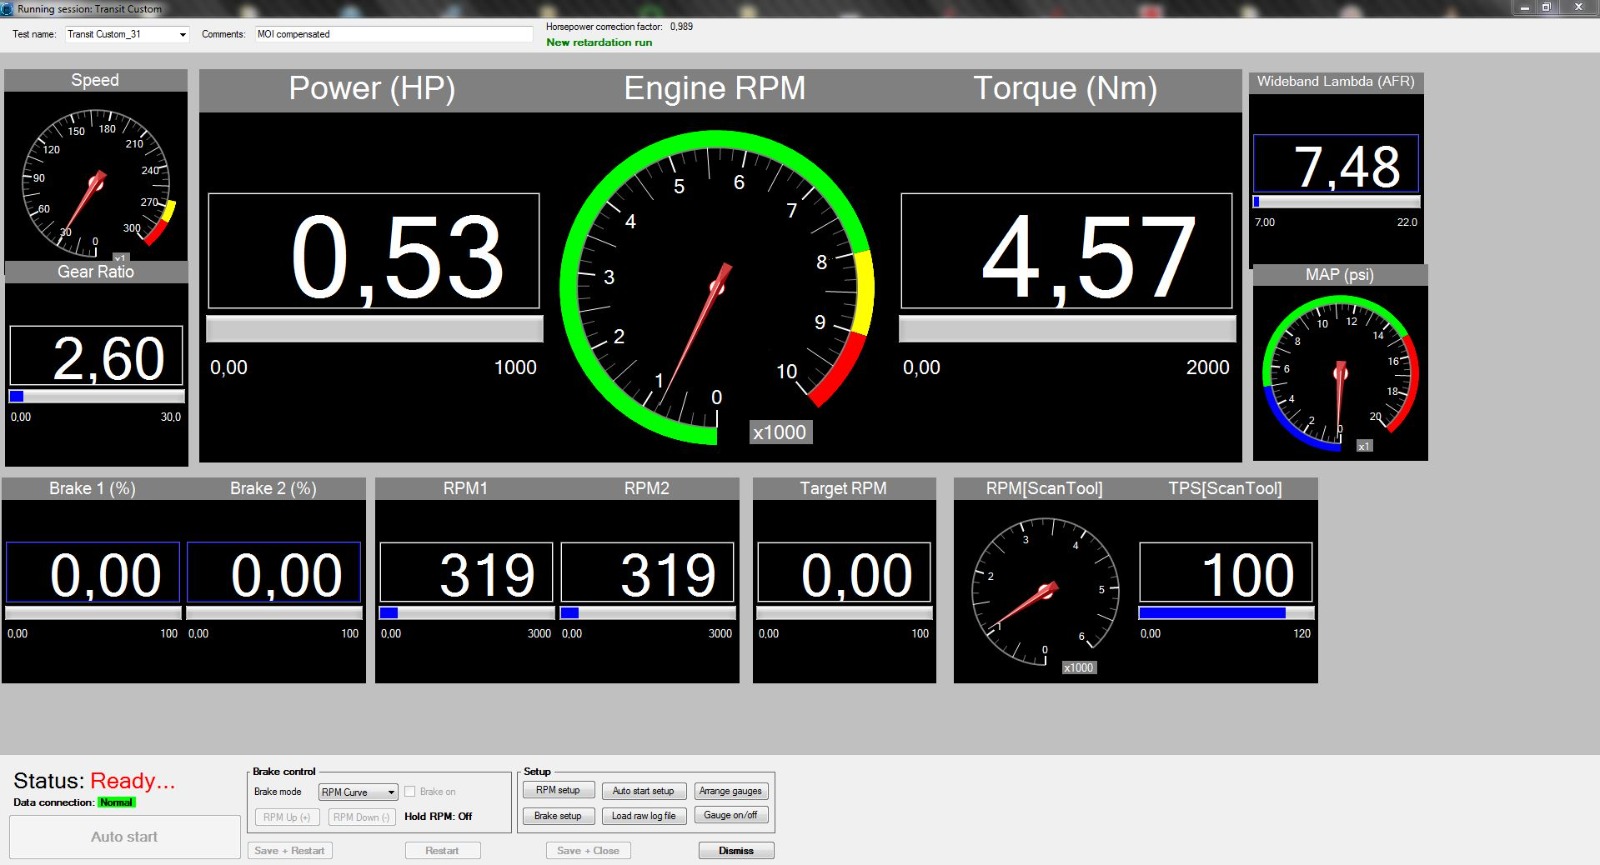Image resolution: width=1600 pixels, height=865 pixels.
Task: Click the RPM[ScanTool] header
Action: click(1044, 488)
